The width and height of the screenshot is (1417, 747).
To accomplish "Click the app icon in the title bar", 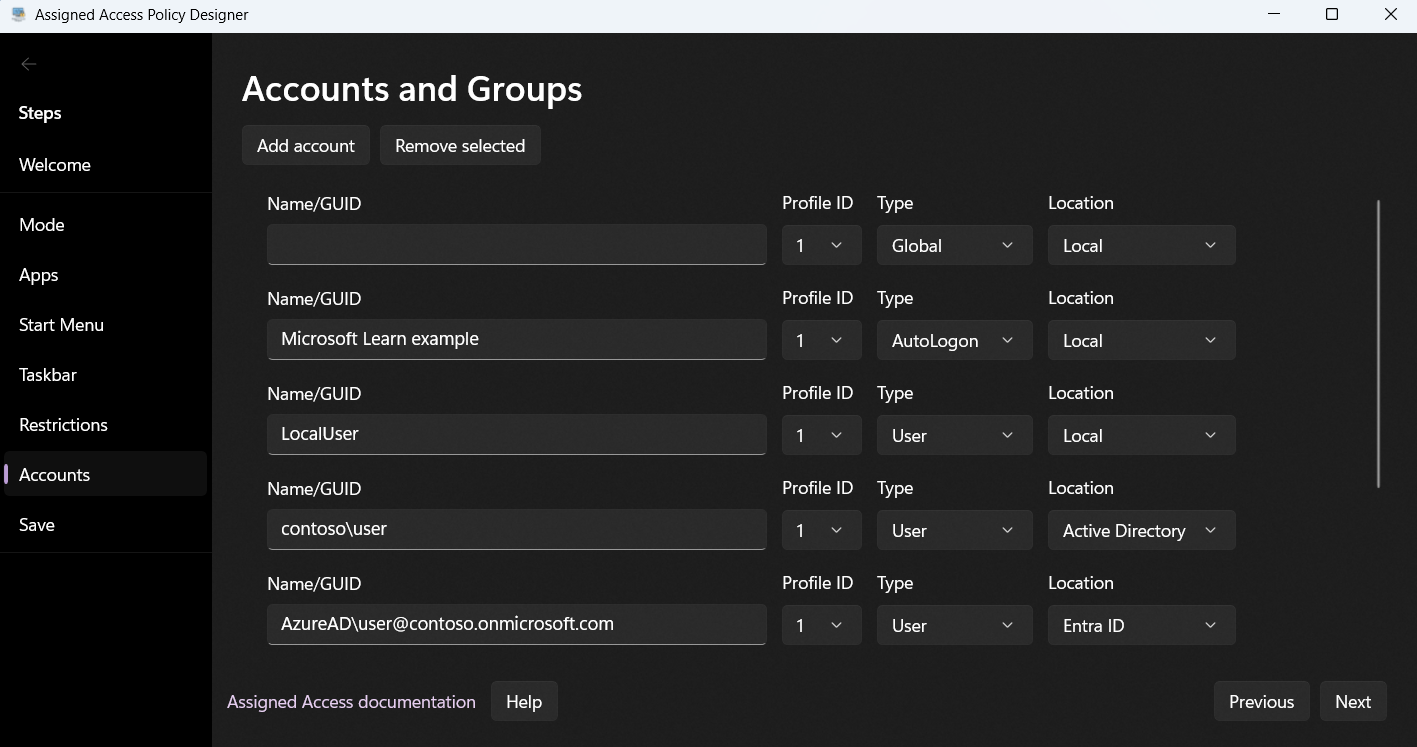I will 18,15.
